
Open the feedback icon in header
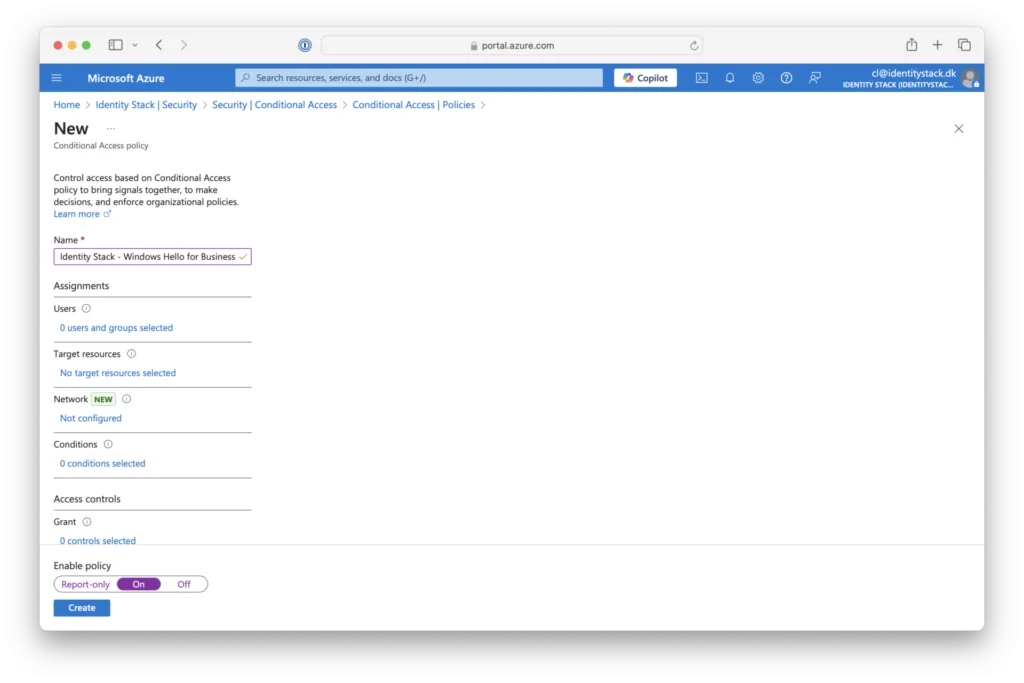tap(814, 78)
